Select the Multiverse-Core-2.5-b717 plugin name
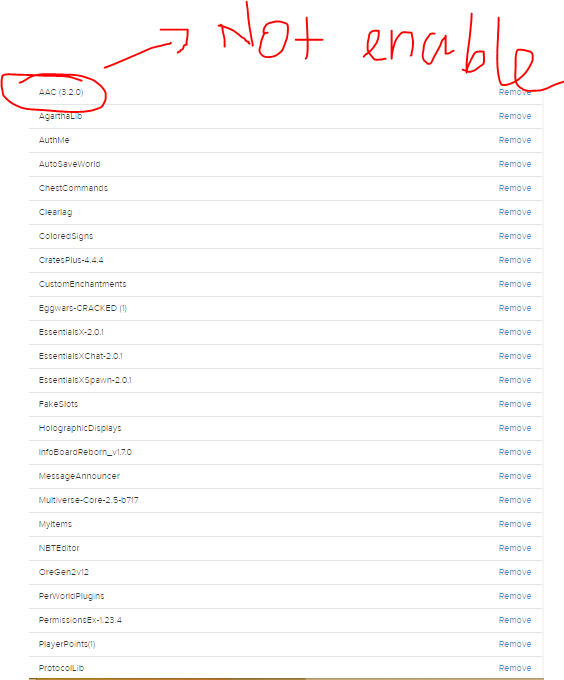The width and height of the screenshot is (564, 680). point(88,500)
